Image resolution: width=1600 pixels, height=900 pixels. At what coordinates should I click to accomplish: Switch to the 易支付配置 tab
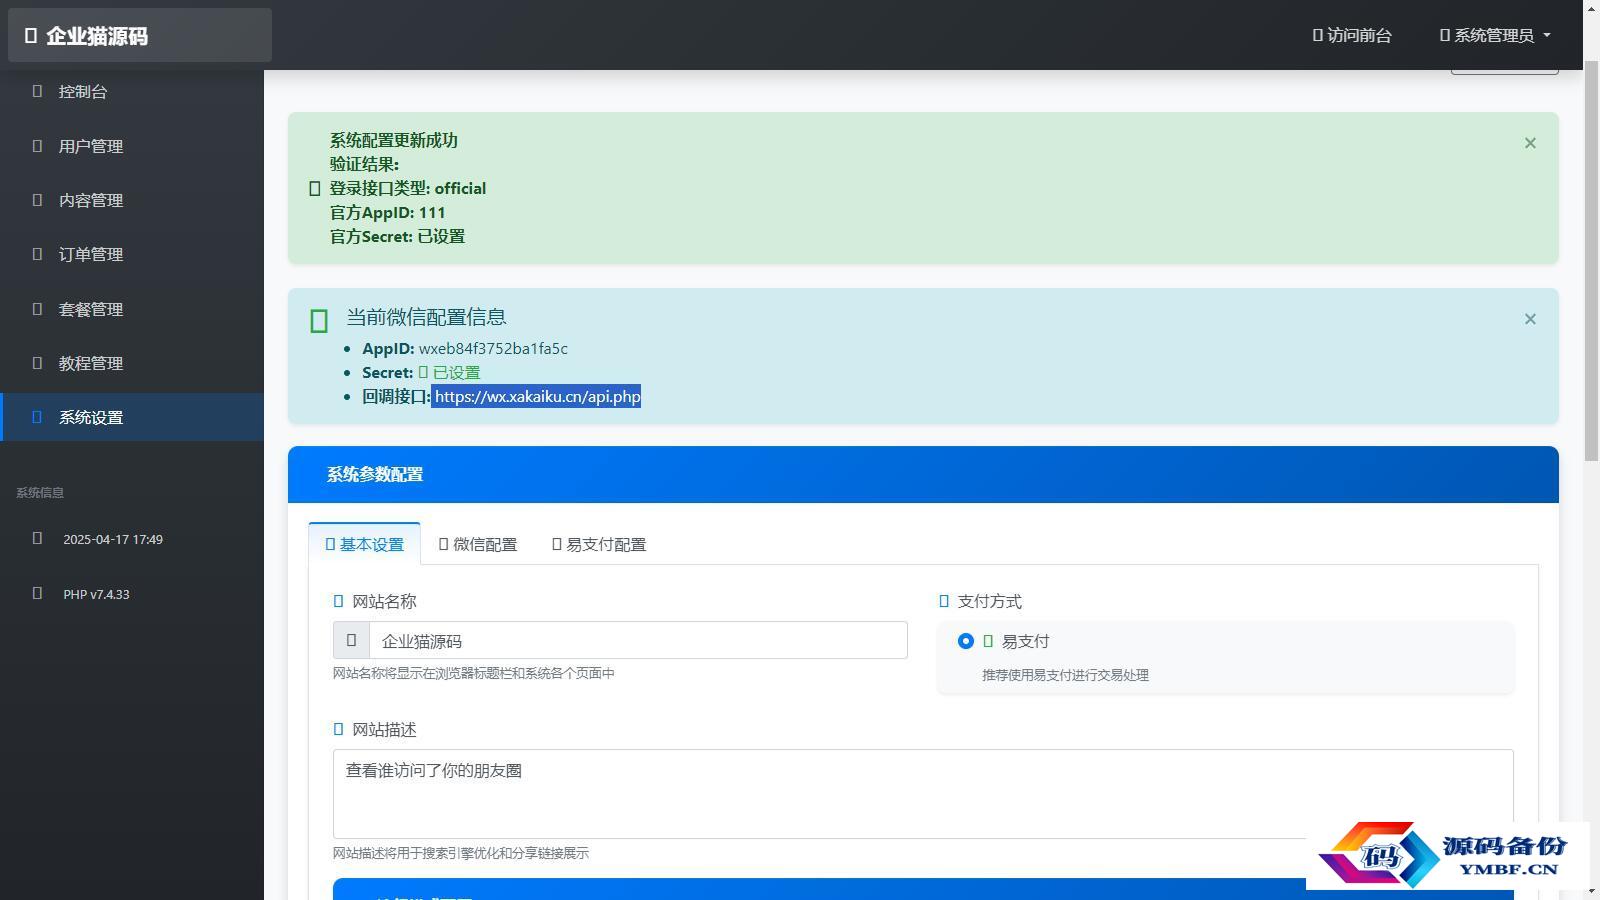pyautogui.click(x=599, y=544)
